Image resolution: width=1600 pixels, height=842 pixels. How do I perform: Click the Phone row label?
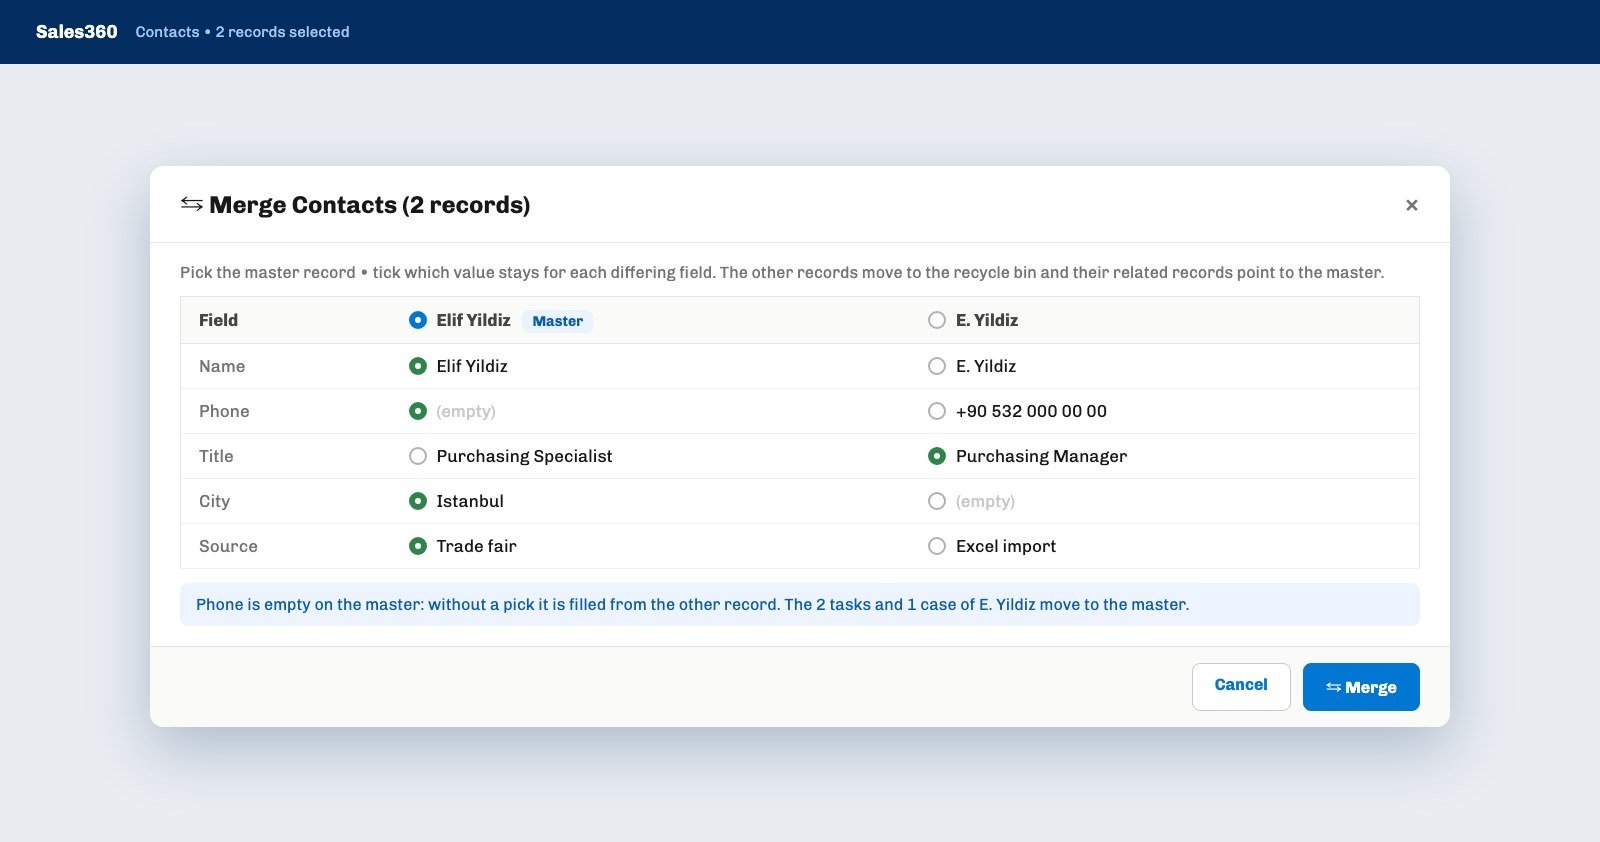coord(224,411)
